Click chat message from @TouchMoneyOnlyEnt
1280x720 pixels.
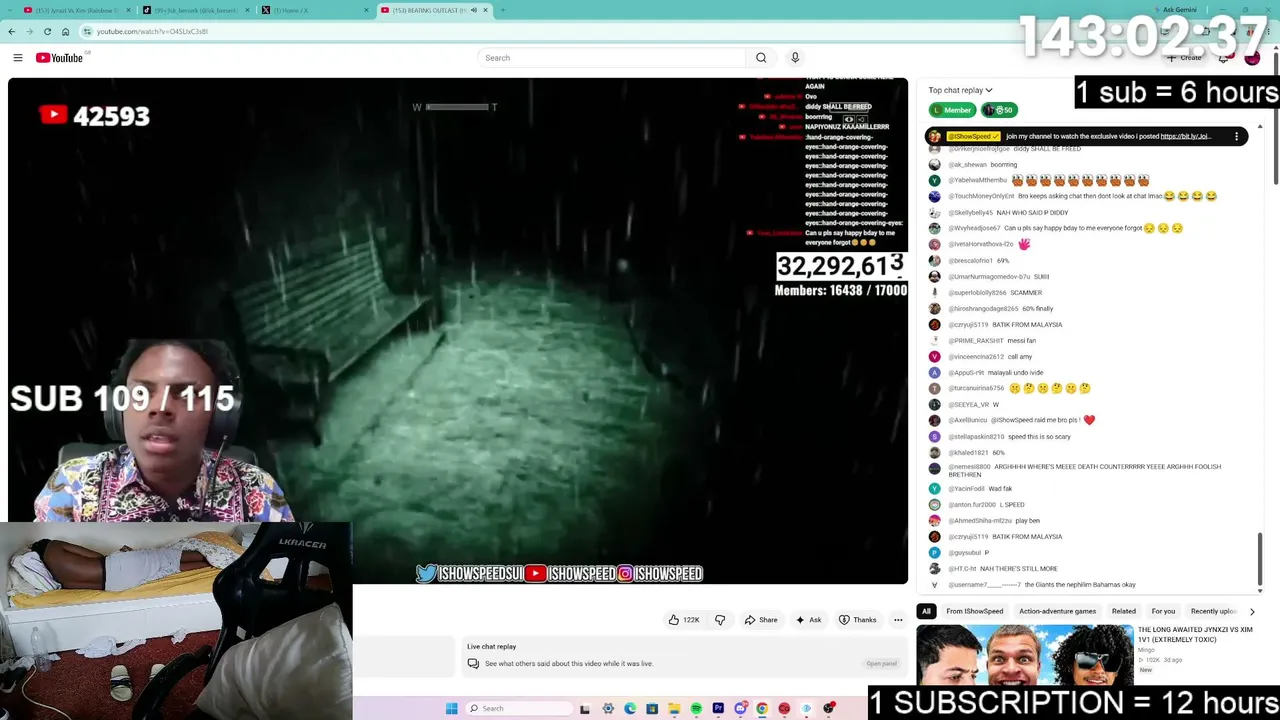click(1083, 196)
